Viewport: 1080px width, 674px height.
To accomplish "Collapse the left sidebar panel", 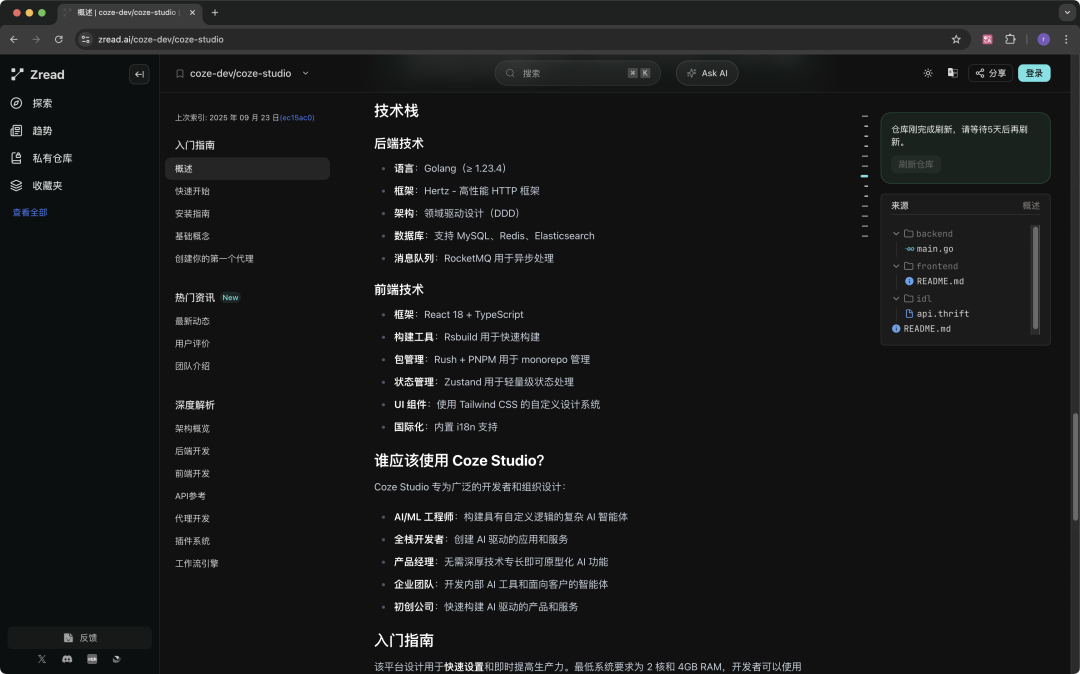I will 139,74.
